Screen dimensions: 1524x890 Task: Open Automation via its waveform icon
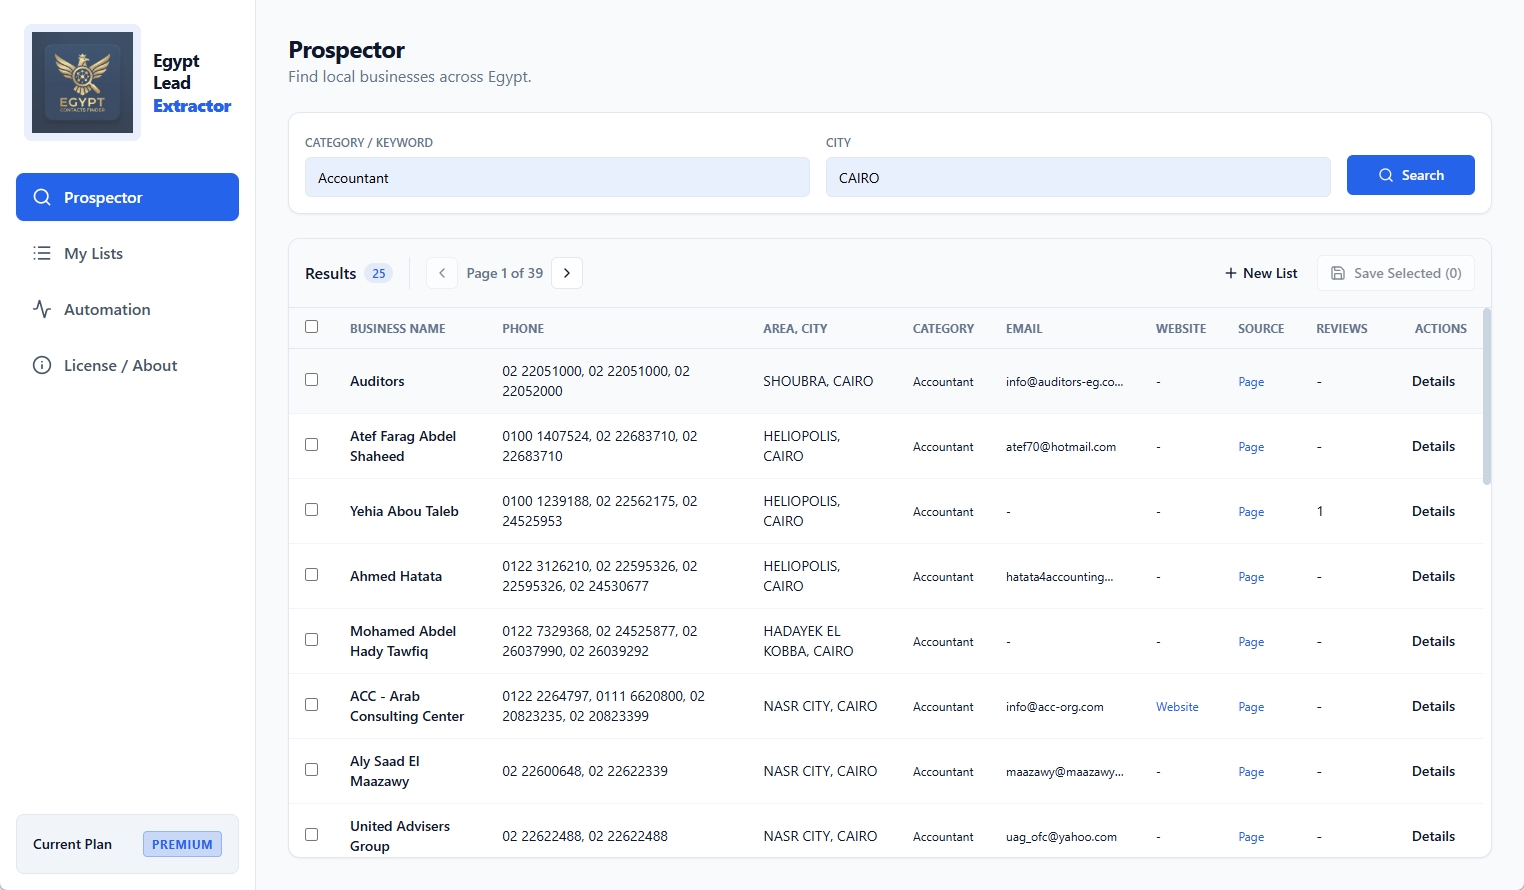pyautogui.click(x=42, y=309)
